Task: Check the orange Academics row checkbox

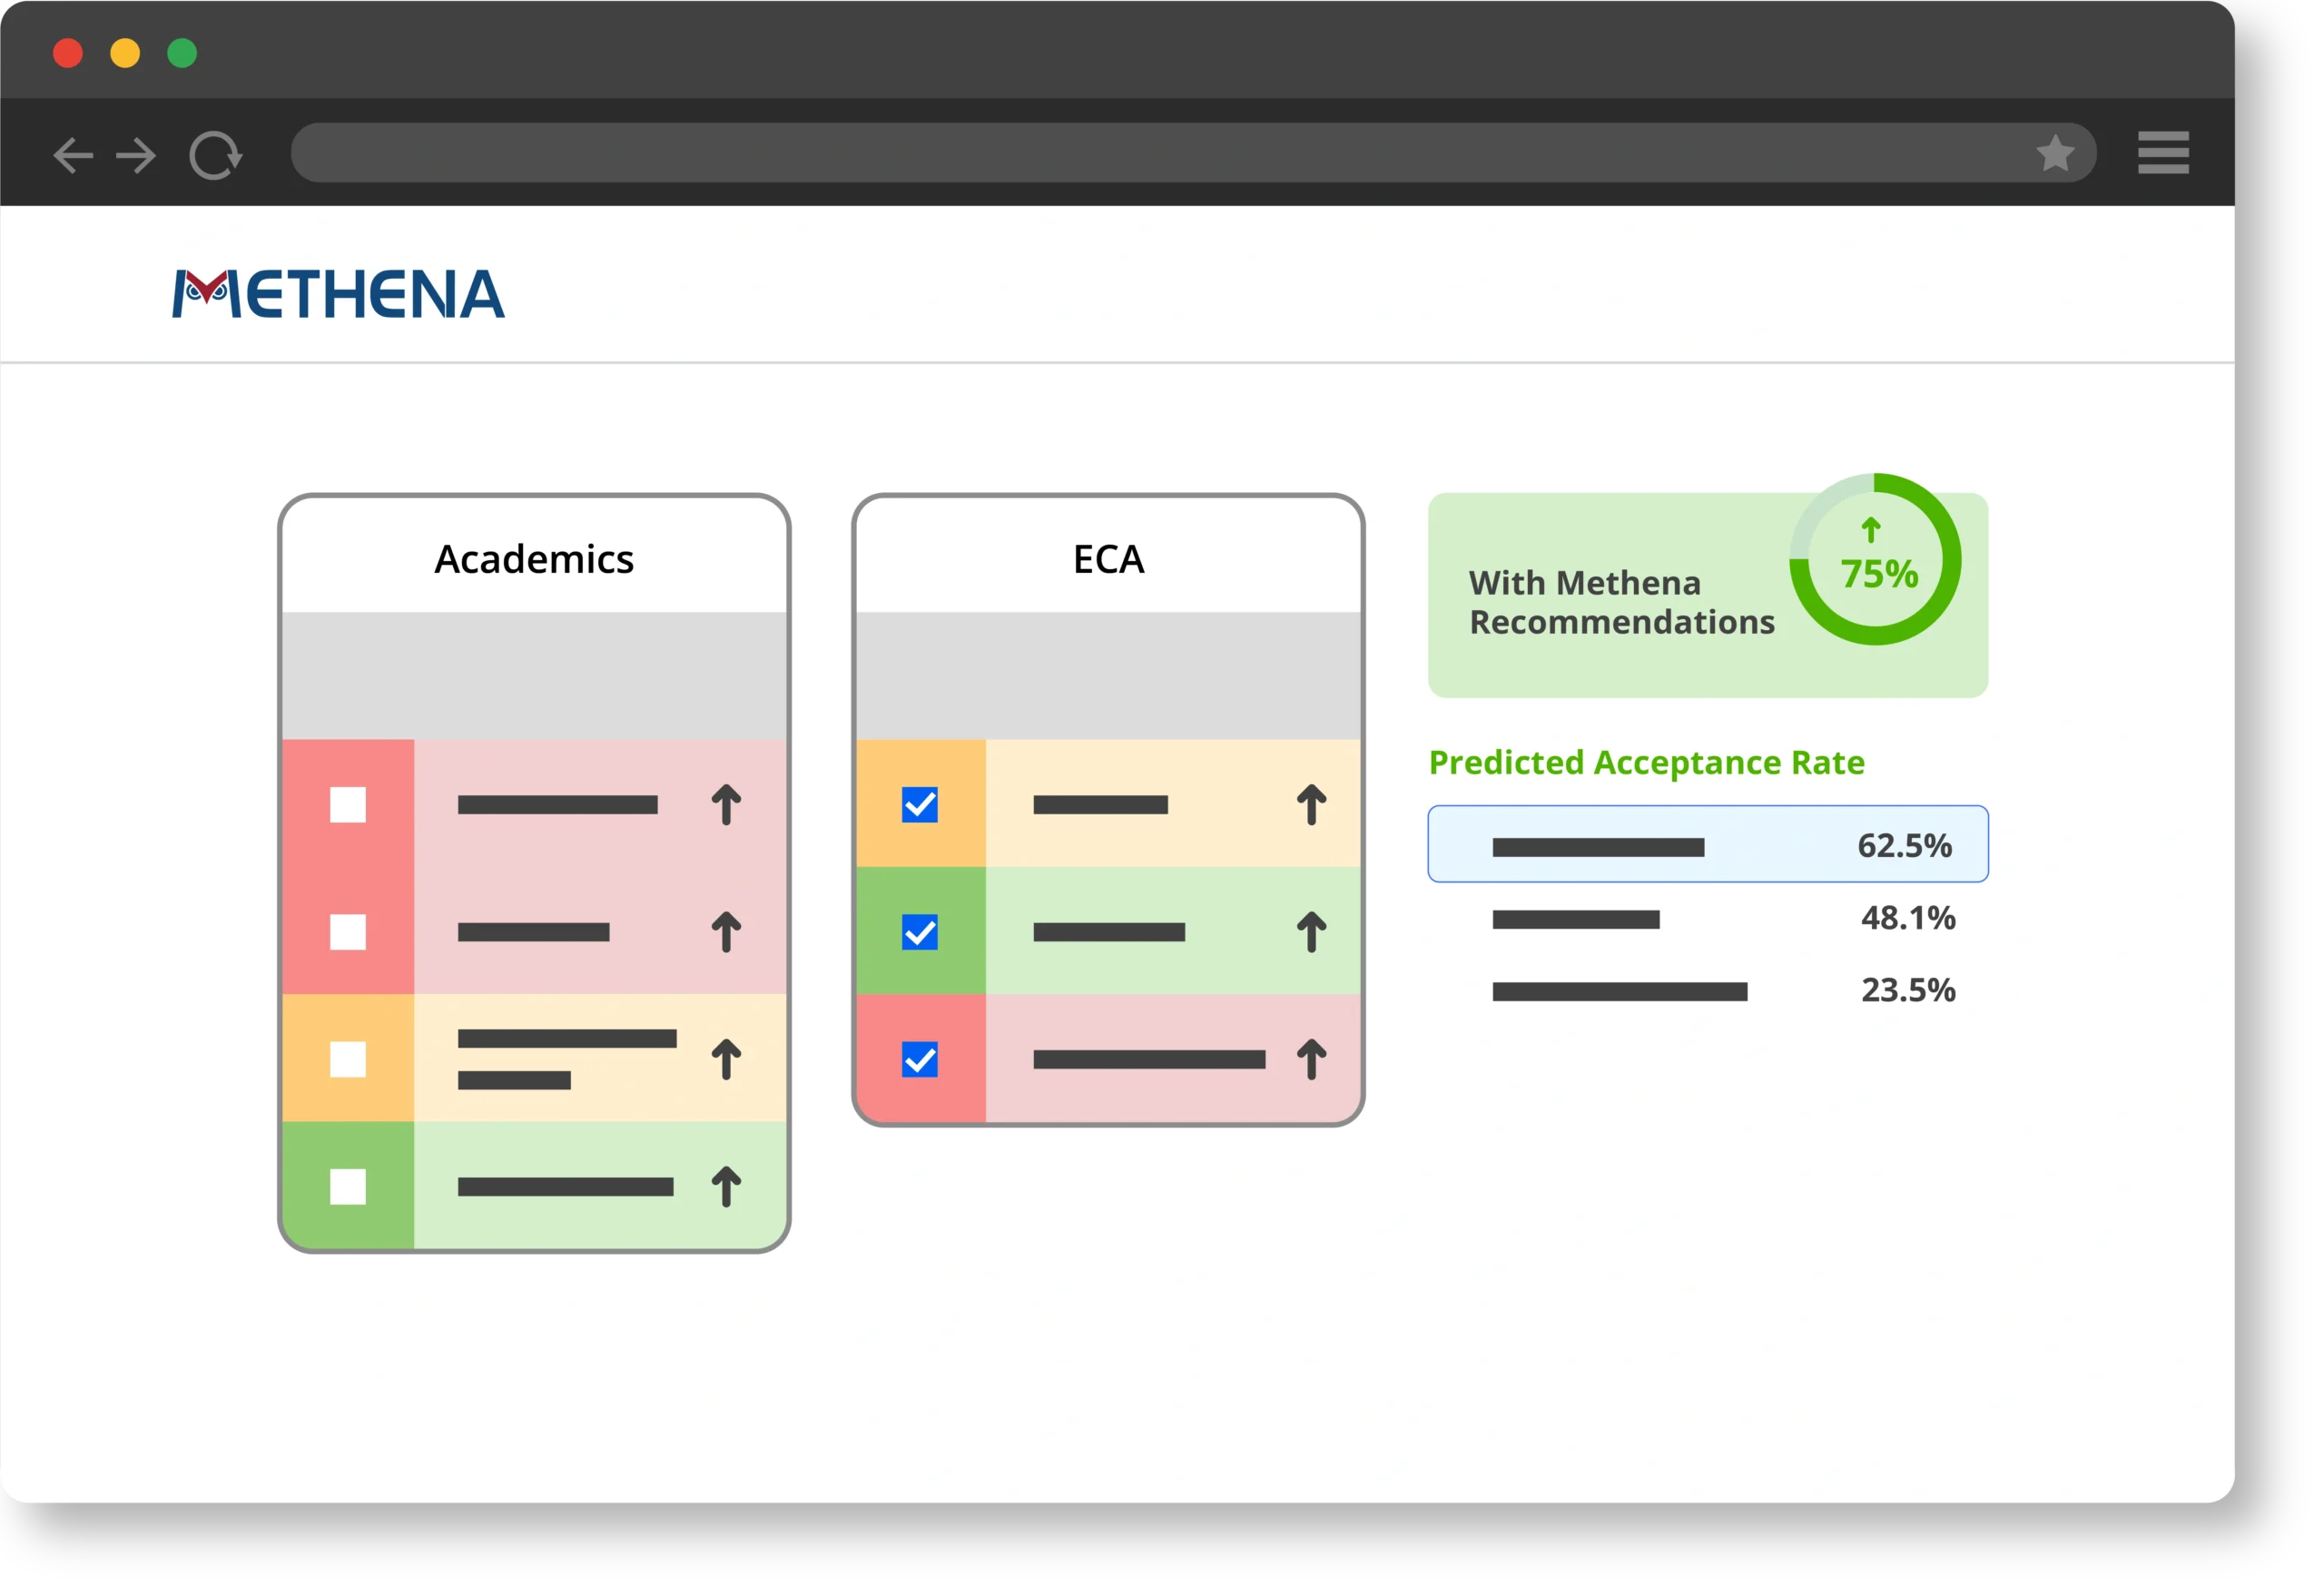Action: point(348,1059)
